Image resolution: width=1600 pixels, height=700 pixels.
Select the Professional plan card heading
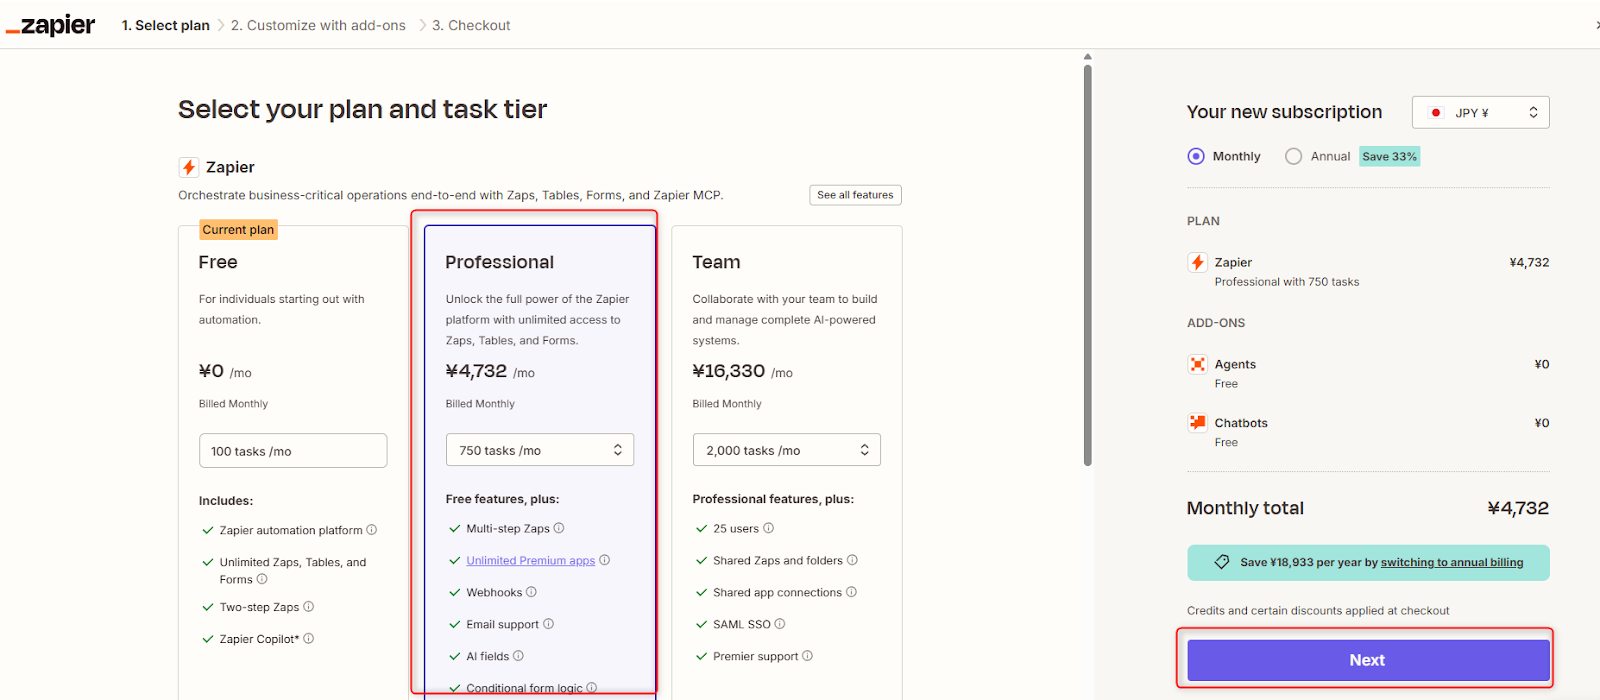(x=500, y=262)
